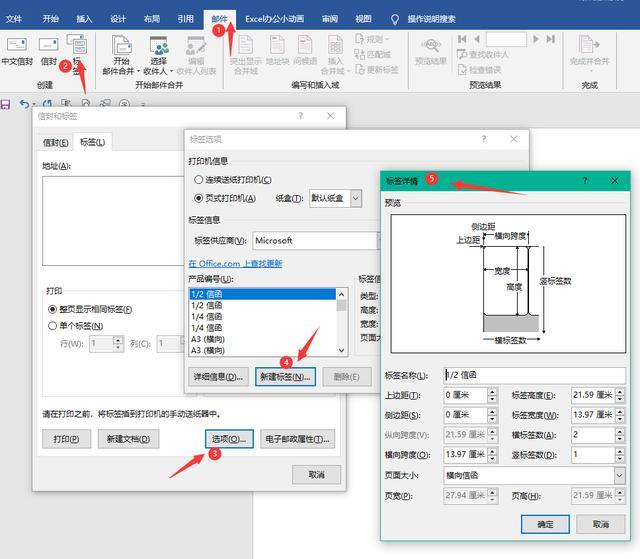Switch to the 信封 tab in dialog

pyautogui.click(x=56, y=142)
